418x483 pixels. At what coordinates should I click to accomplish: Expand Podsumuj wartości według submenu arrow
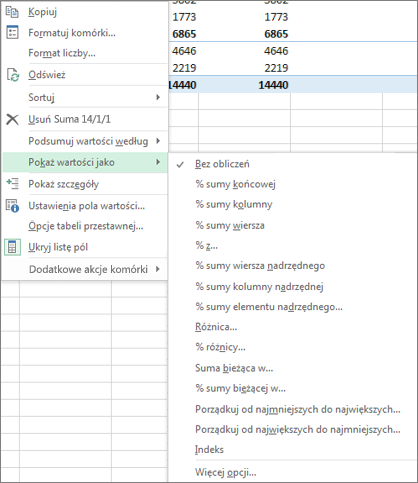coord(158,141)
